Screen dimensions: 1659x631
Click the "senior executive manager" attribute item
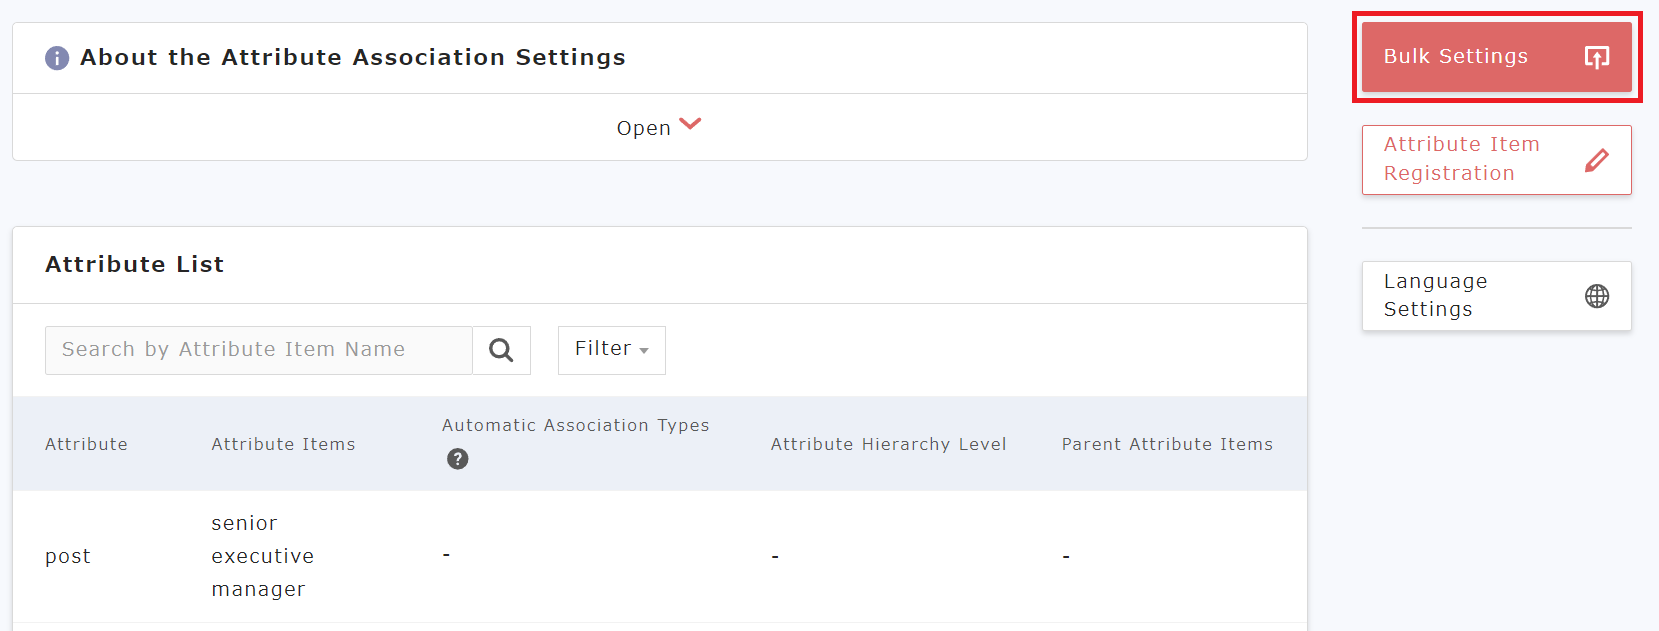(x=262, y=556)
